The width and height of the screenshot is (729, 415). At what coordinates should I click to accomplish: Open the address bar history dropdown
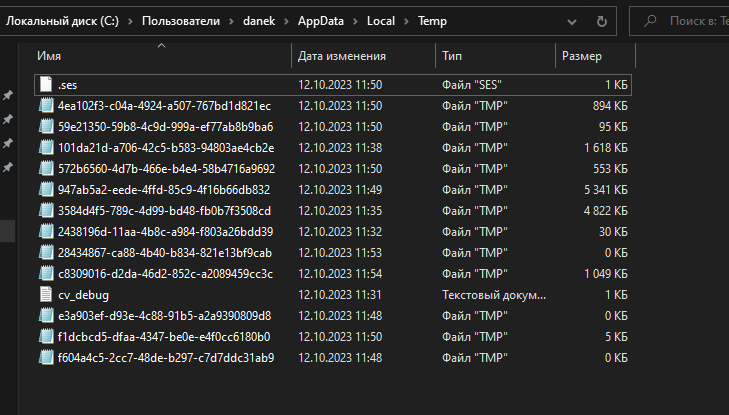coord(573,20)
